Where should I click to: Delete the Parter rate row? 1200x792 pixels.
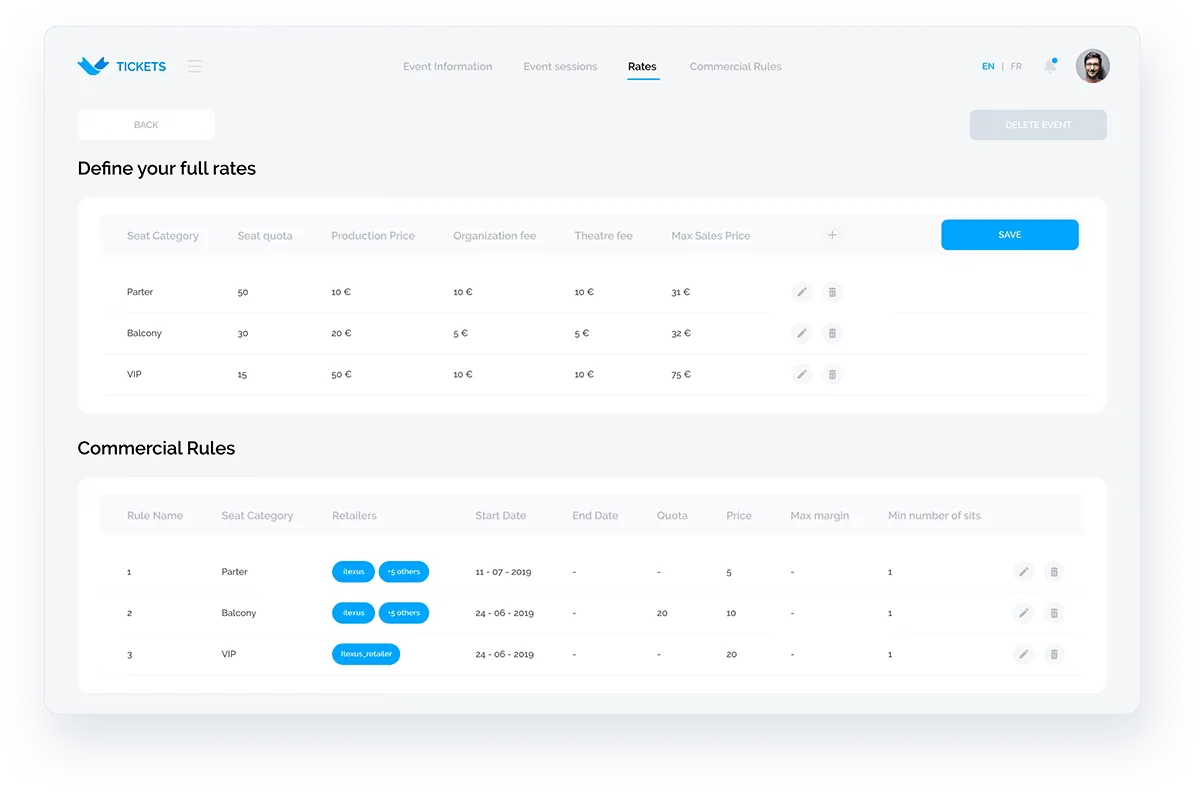832,292
